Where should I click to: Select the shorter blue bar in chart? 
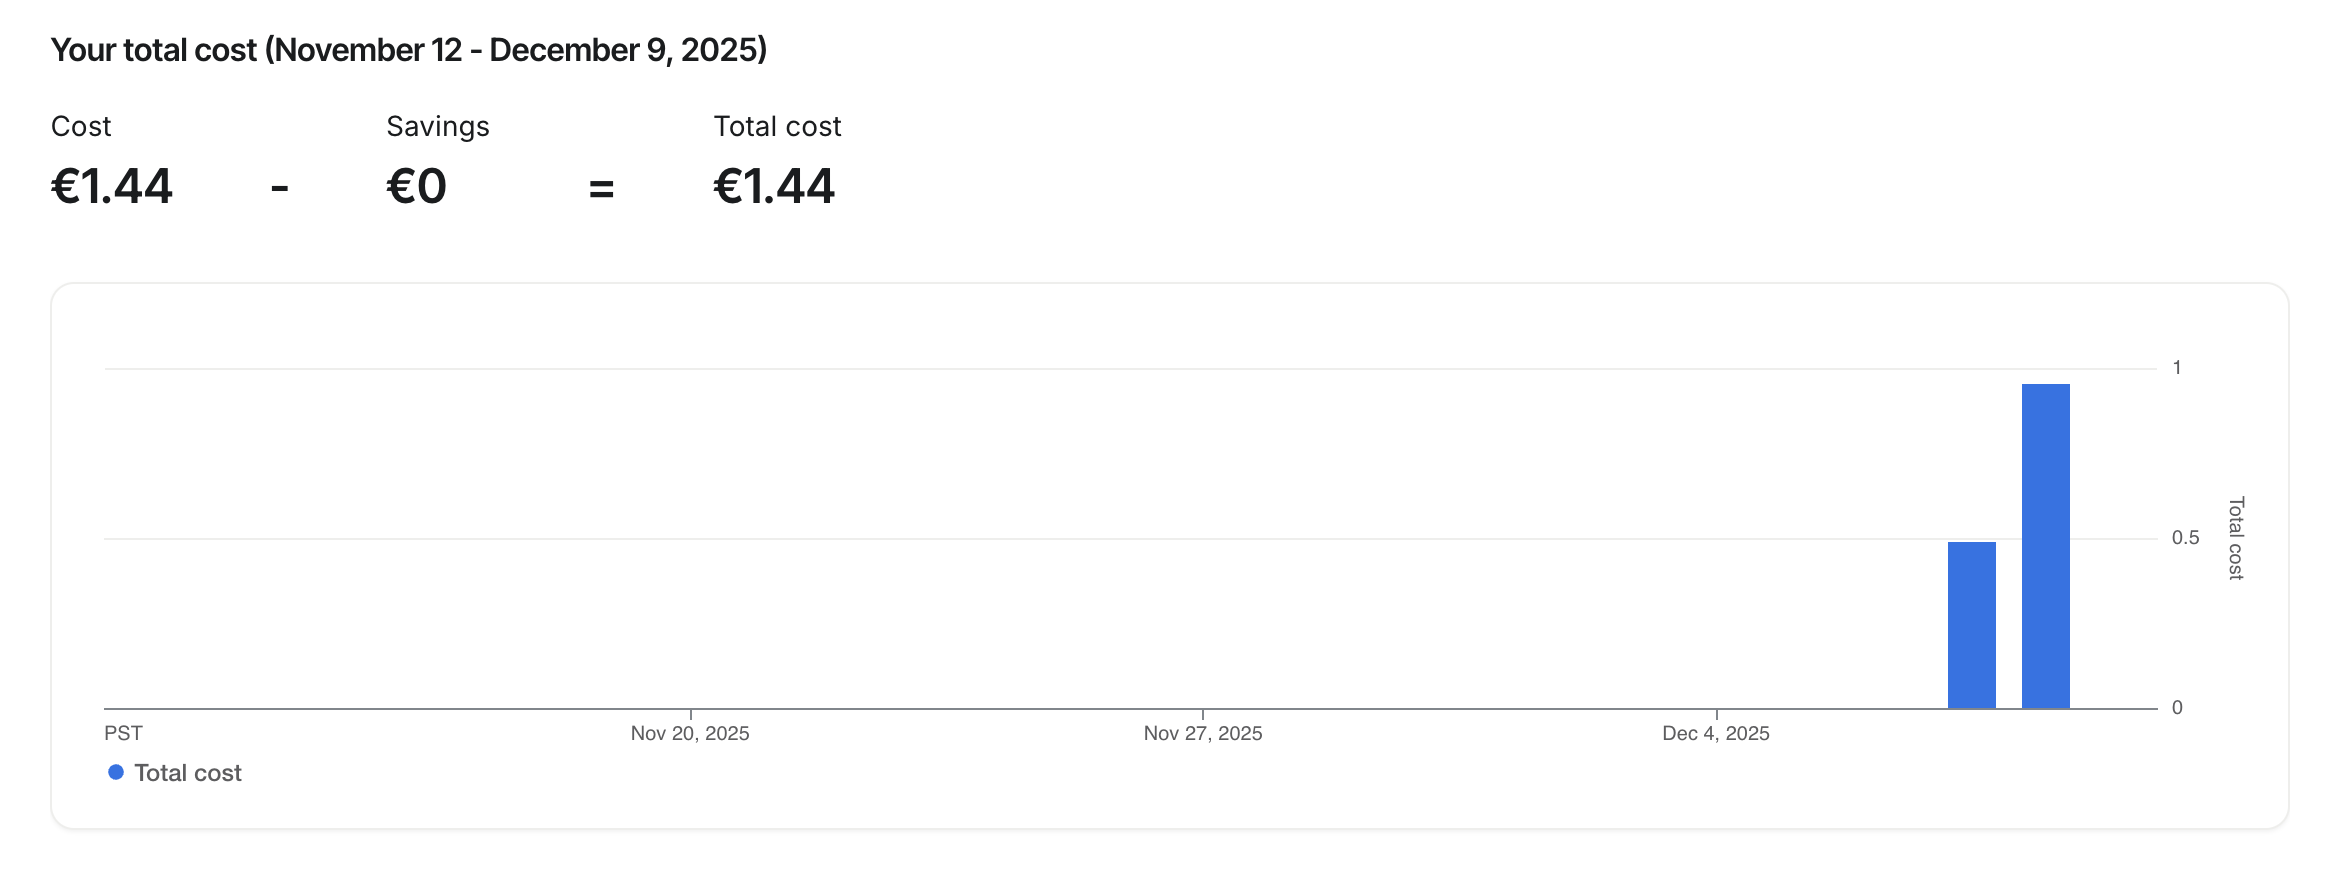(x=1971, y=625)
